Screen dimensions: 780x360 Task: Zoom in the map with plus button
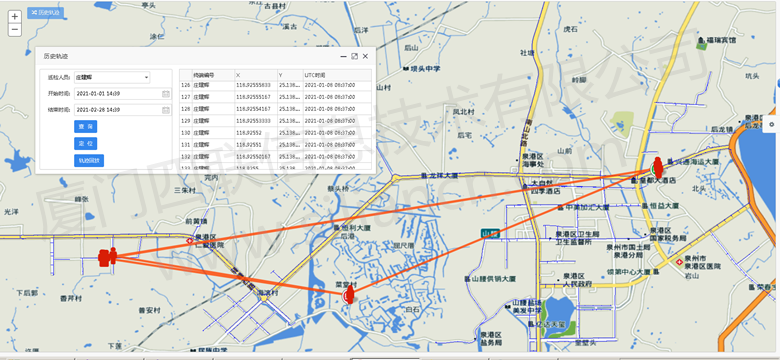(x=15, y=16)
